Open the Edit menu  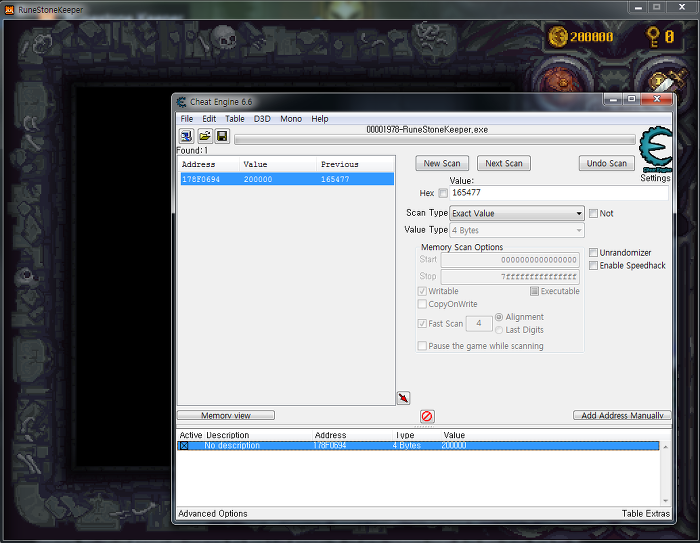[x=209, y=119]
